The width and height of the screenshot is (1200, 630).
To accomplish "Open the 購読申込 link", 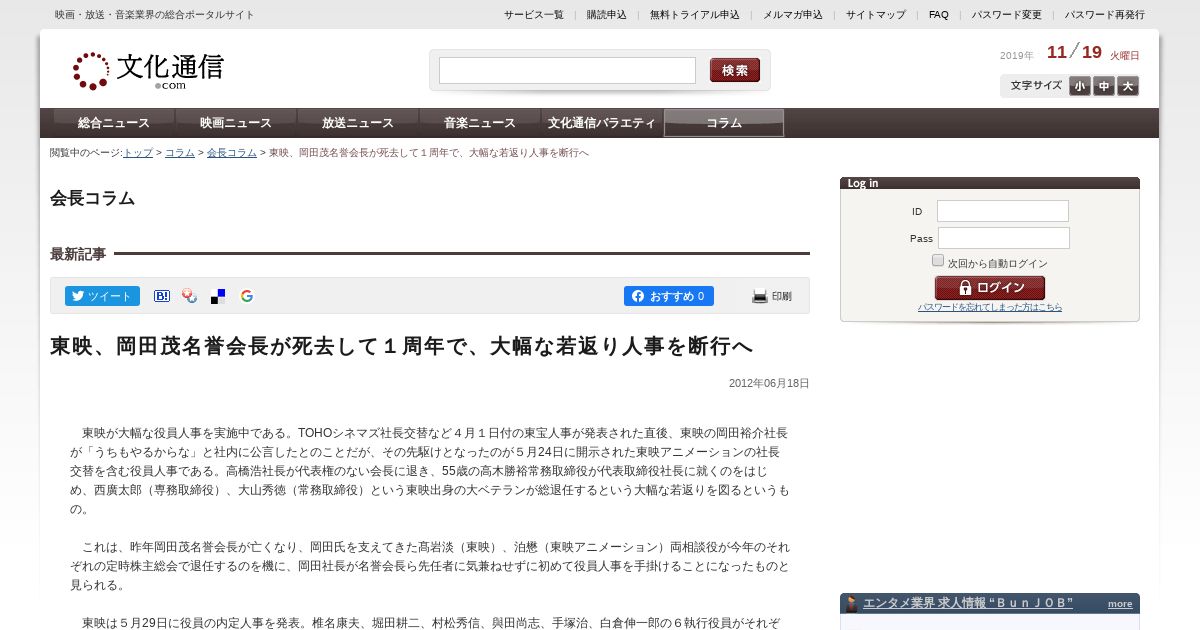I will (607, 15).
